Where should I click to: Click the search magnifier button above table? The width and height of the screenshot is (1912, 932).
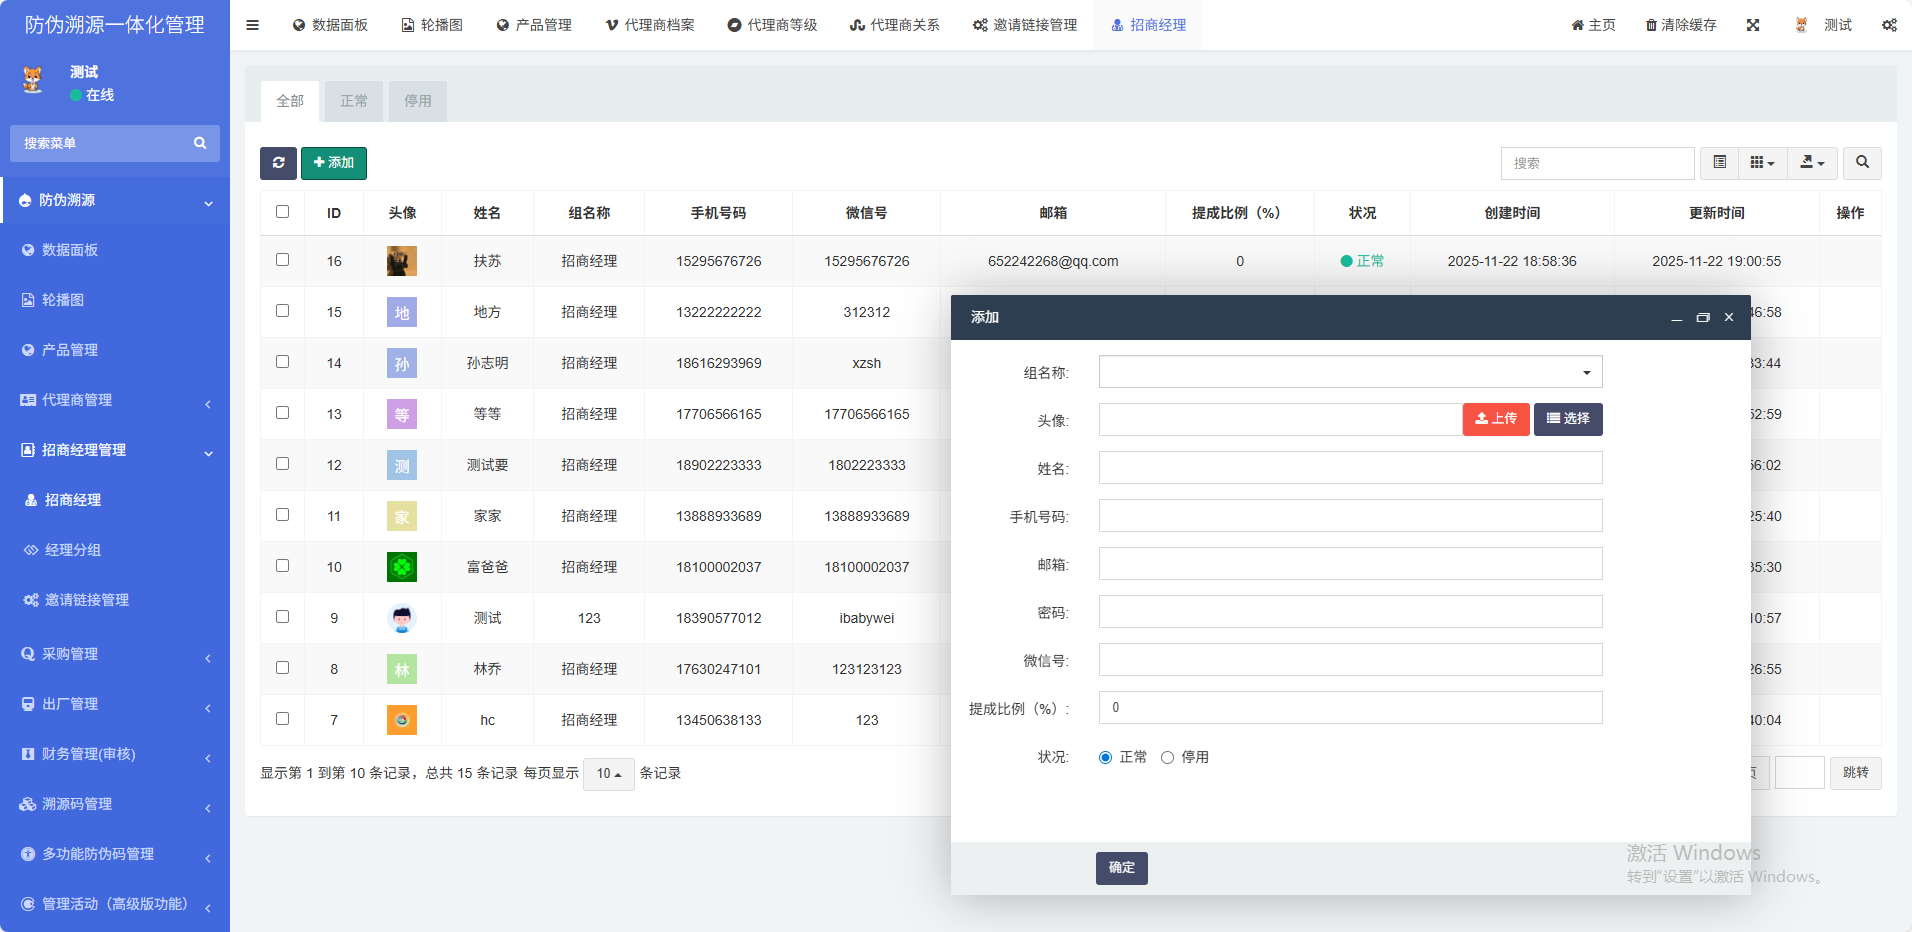1862,163
